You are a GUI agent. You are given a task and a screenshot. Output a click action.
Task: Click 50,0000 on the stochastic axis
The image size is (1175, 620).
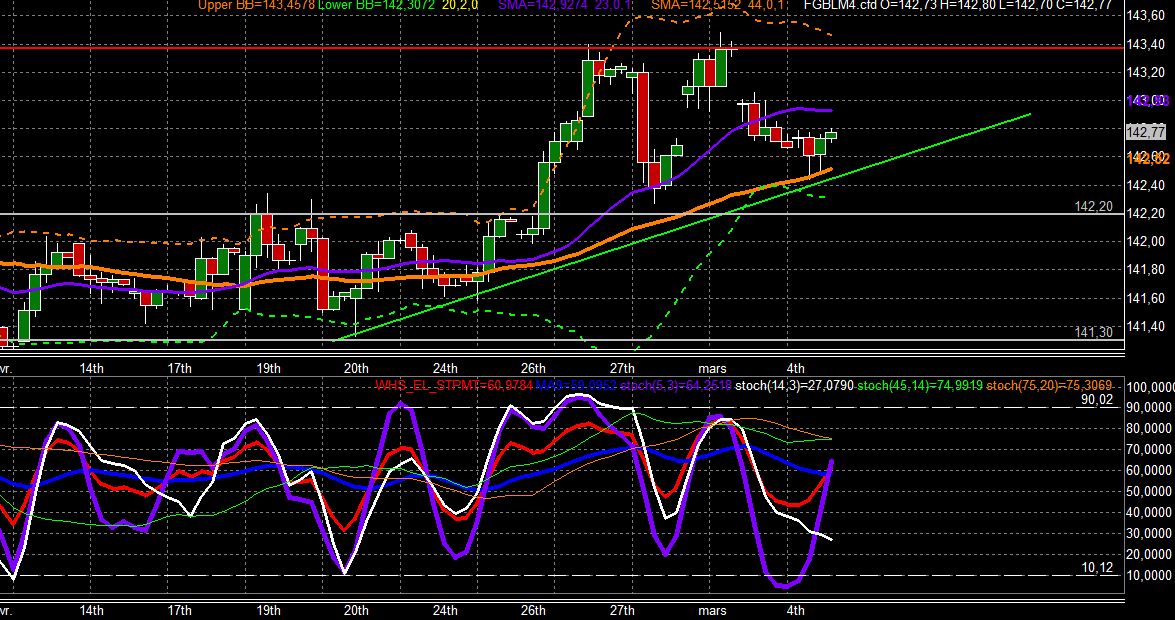pos(1149,492)
